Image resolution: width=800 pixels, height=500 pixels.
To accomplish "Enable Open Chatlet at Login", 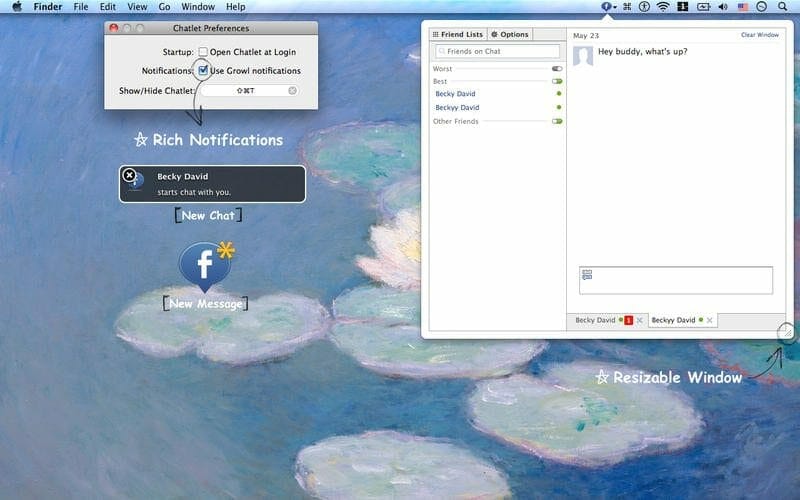I will [x=203, y=52].
